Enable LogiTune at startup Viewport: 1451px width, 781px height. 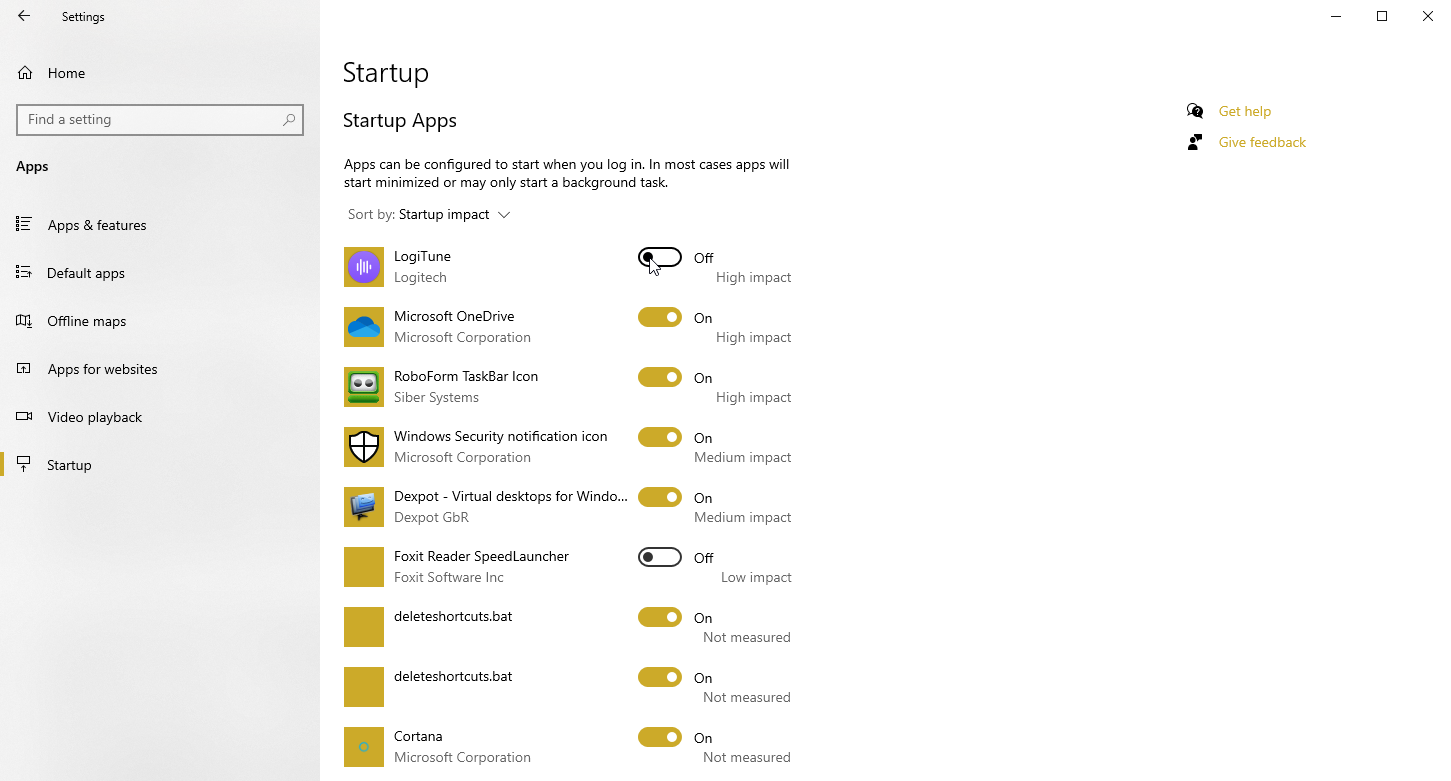tap(660, 258)
